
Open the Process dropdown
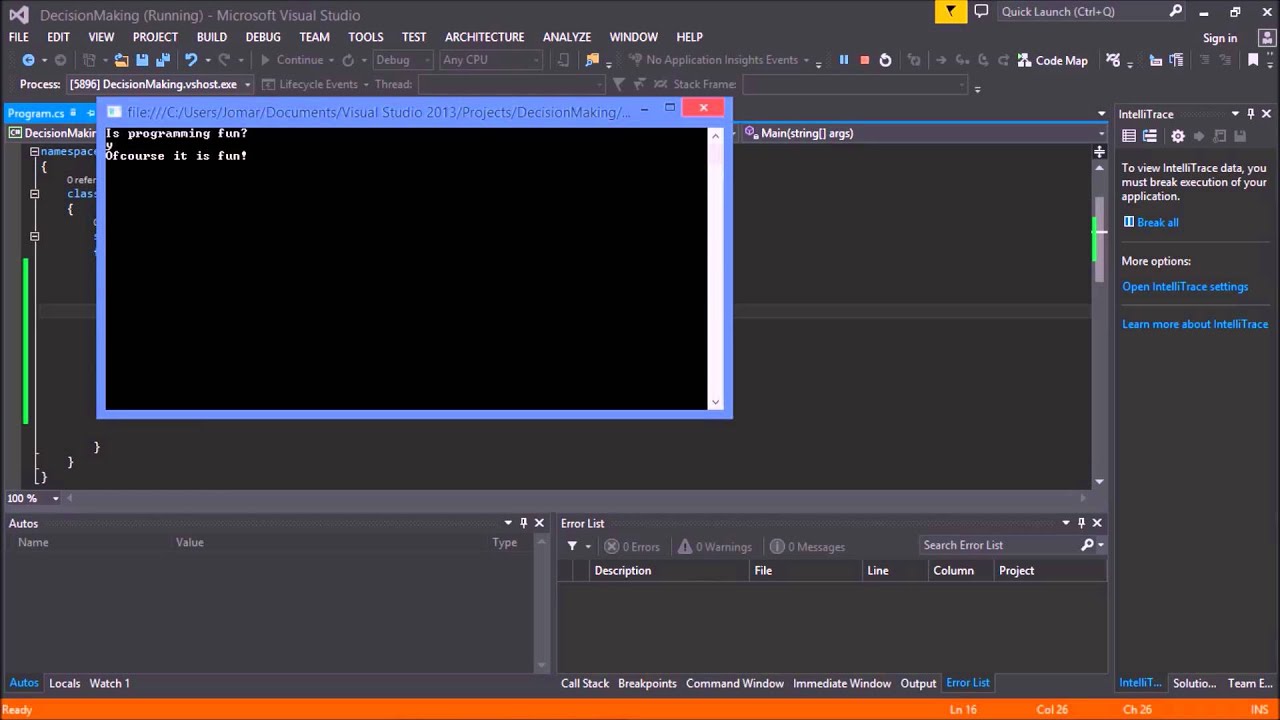click(x=247, y=85)
